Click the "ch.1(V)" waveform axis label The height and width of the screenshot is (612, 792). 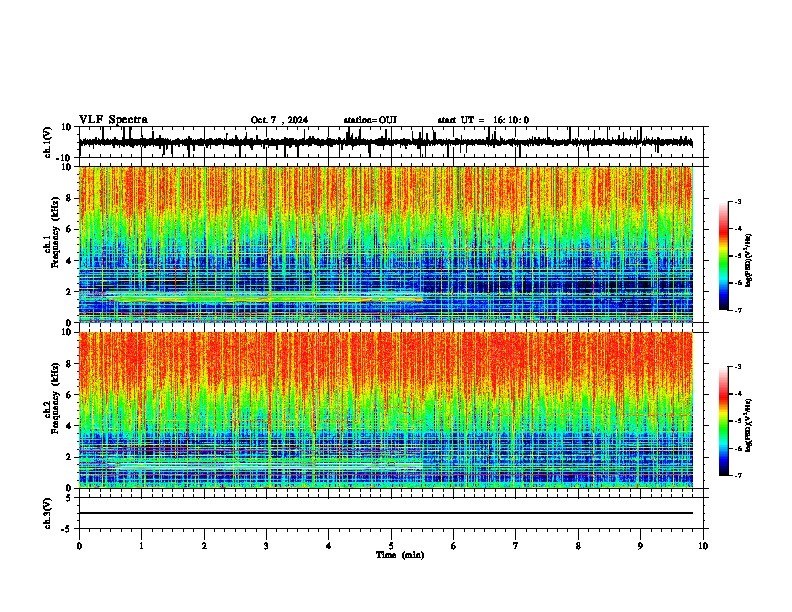(x=48, y=142)
